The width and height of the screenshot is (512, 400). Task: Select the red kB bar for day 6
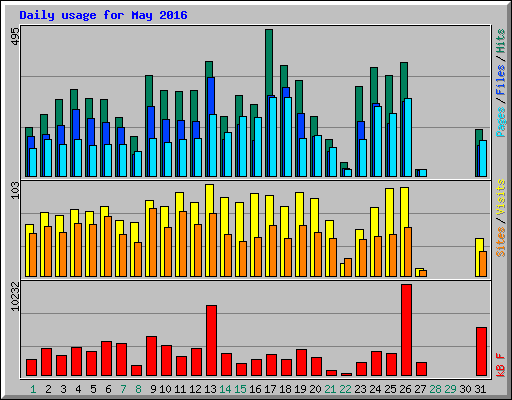click(x=107, y=358)
